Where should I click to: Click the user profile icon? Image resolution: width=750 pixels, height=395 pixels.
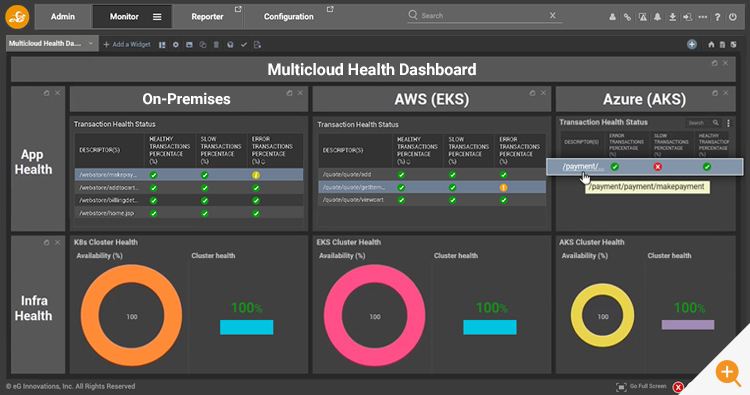612,17
